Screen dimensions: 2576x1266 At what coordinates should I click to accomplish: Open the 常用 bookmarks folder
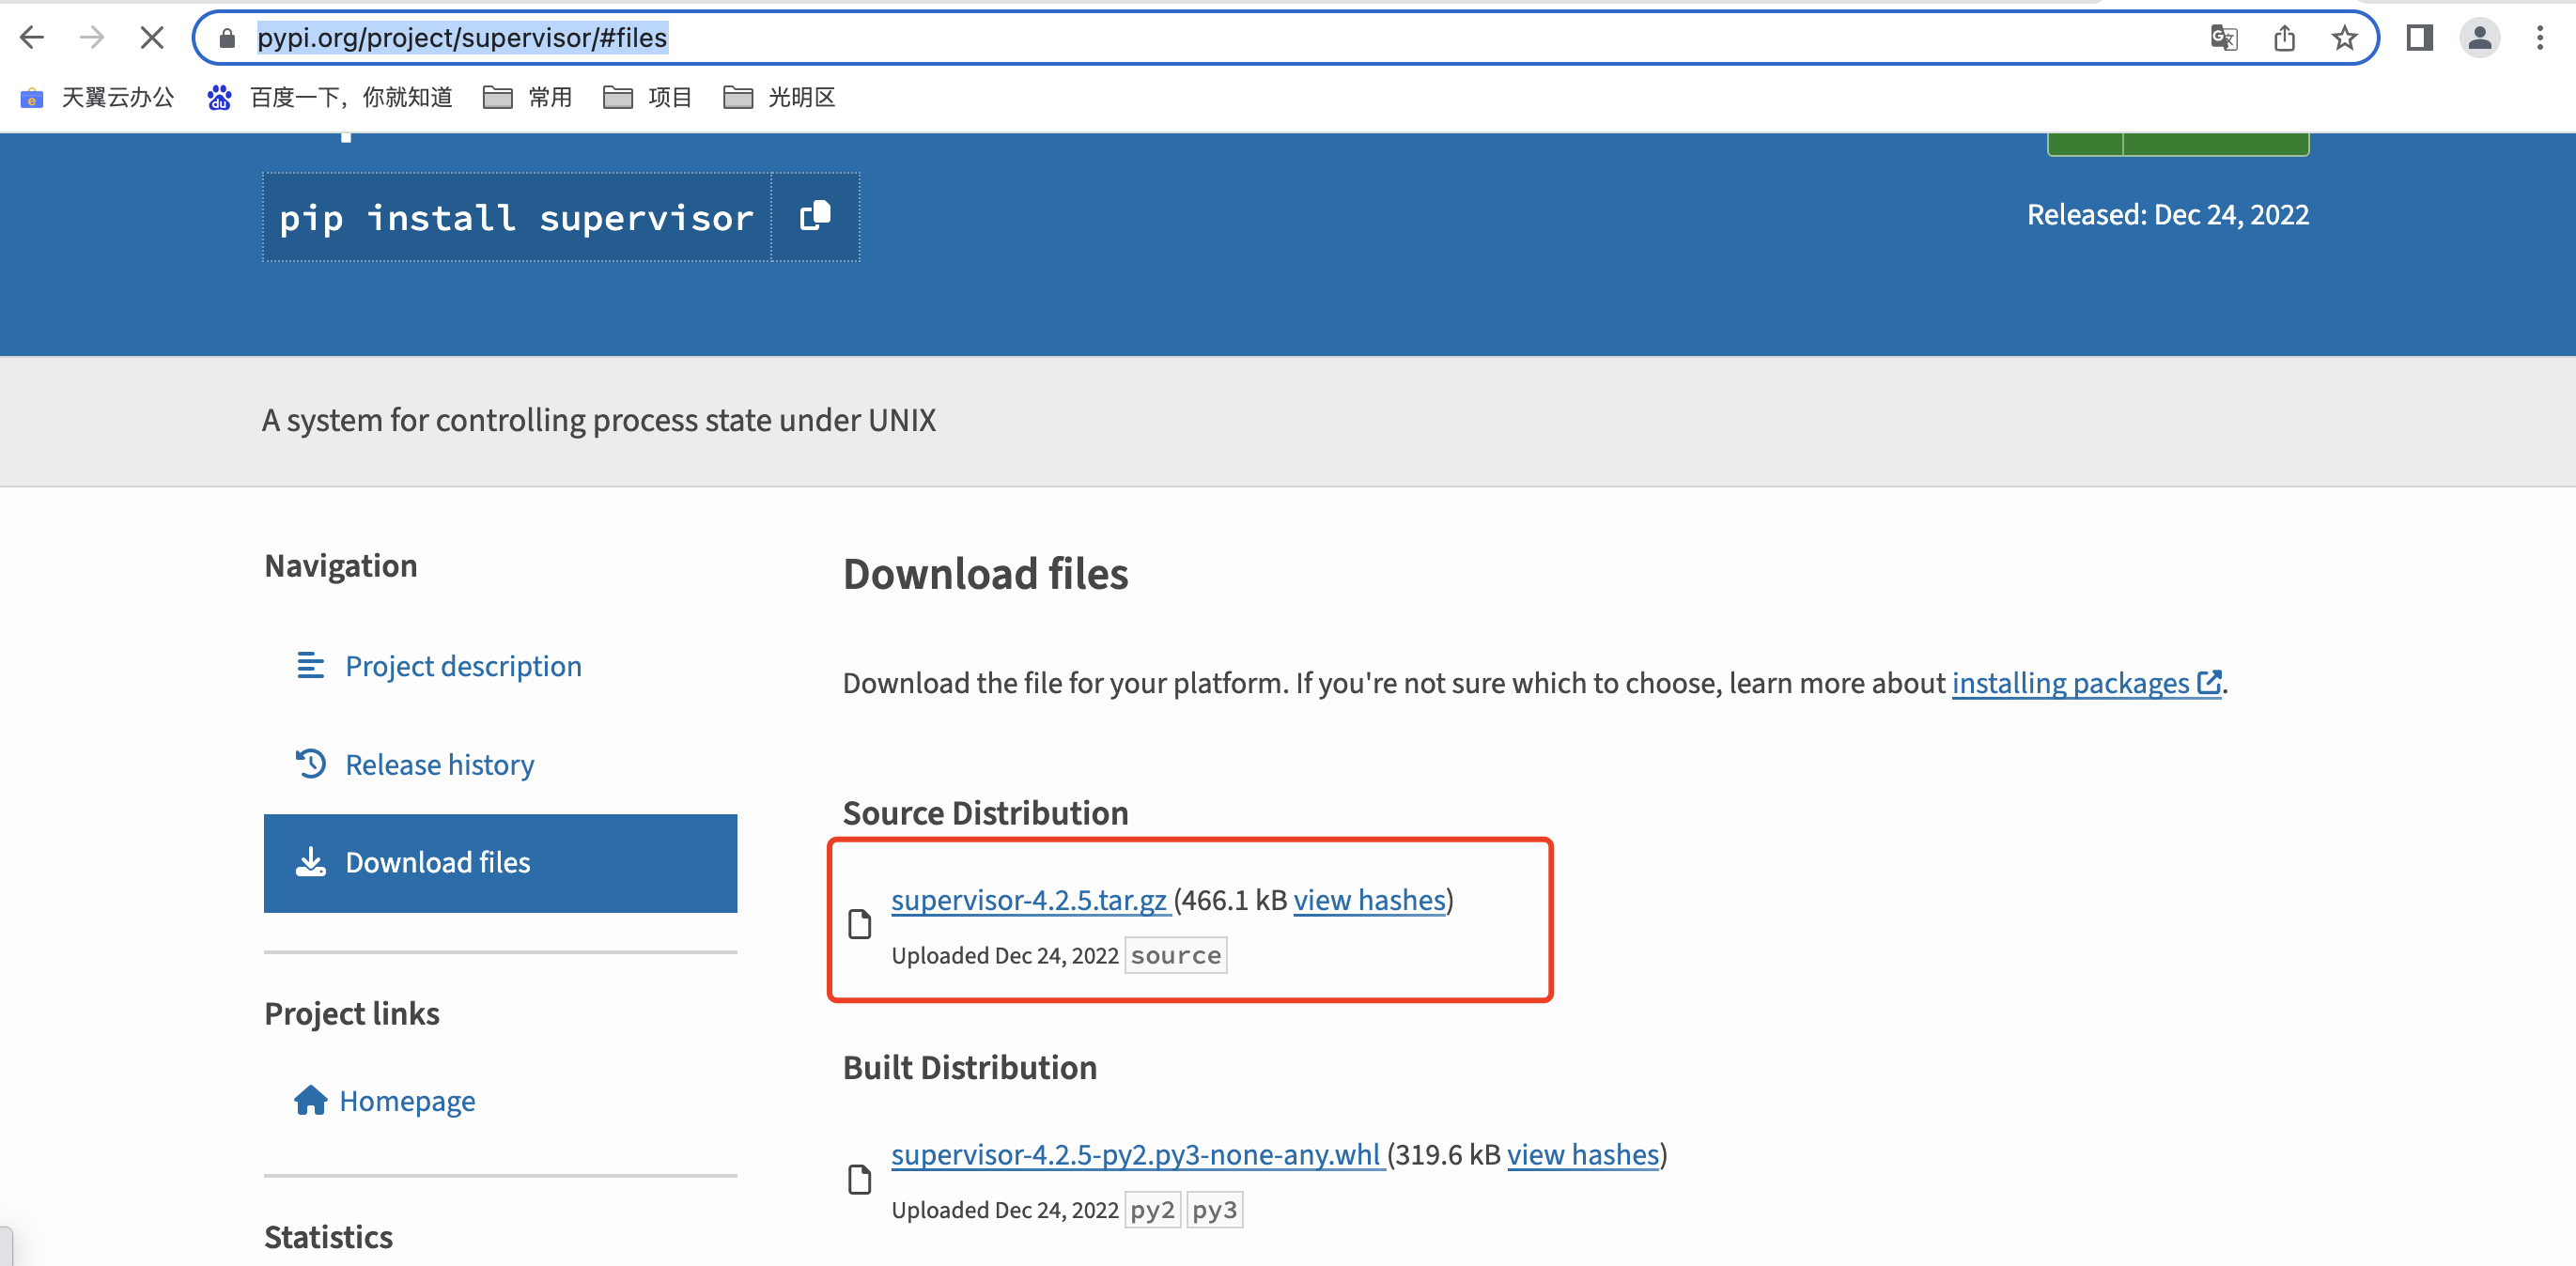[528, 97]
